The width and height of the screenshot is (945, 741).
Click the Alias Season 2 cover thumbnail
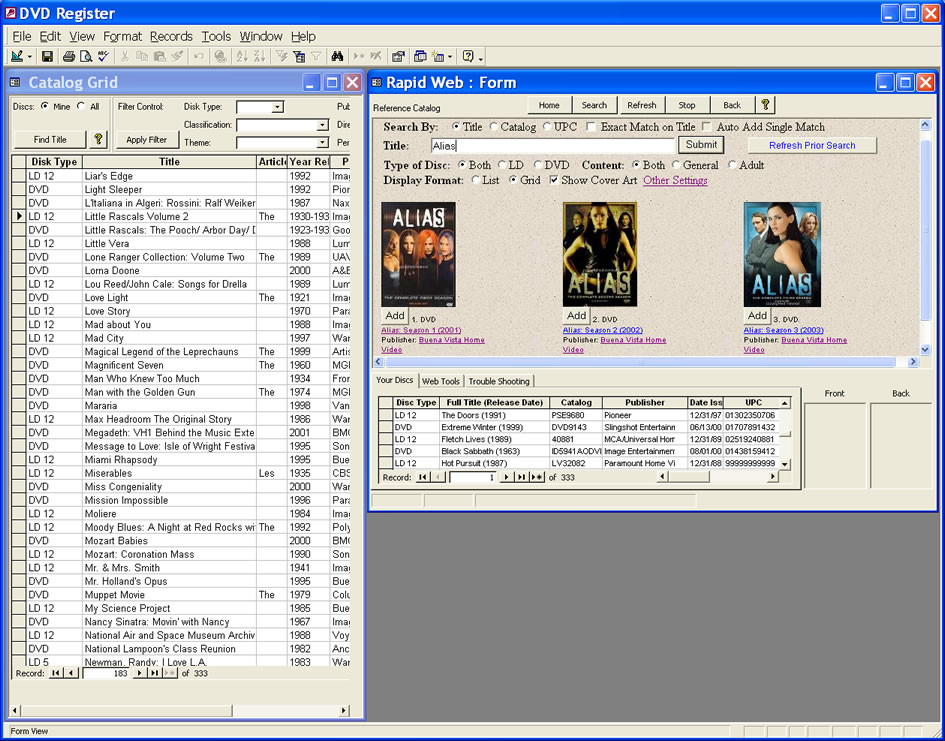pos(599,254)
